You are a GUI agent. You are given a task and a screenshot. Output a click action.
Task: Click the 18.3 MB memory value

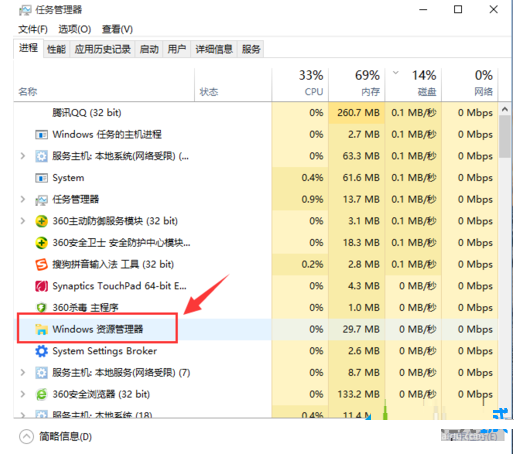tap(361, 243)
